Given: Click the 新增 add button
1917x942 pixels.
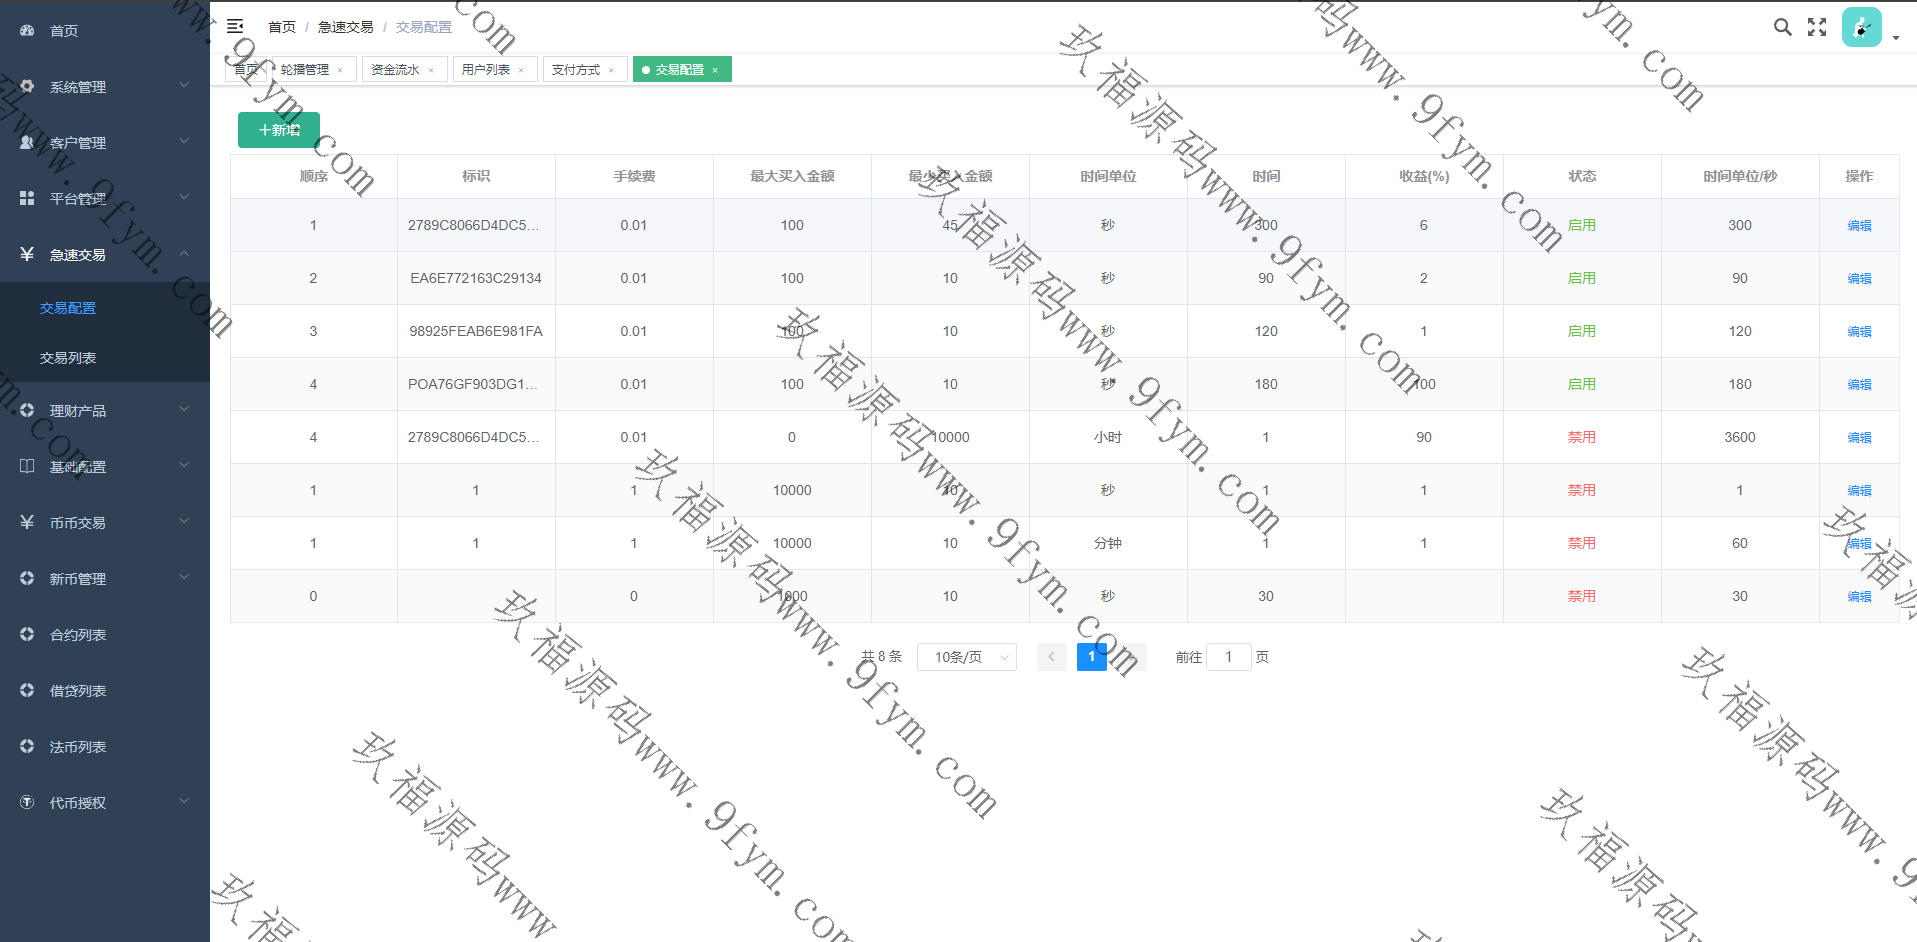Looking at the screenshot, I should point(279,130).
